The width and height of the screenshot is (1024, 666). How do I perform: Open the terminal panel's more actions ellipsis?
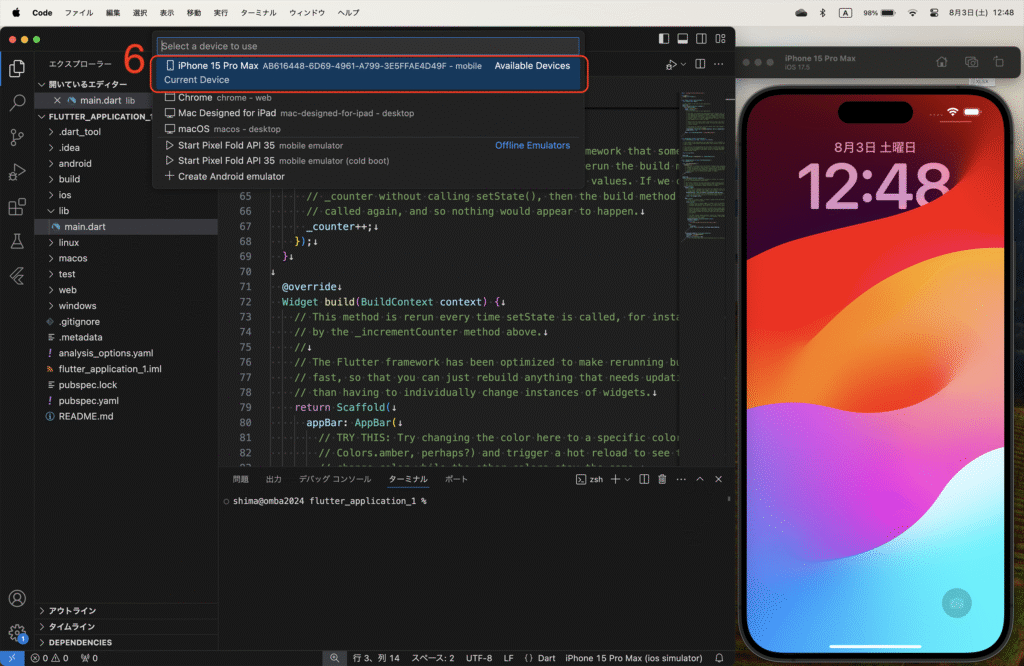(x=681, y=479)
